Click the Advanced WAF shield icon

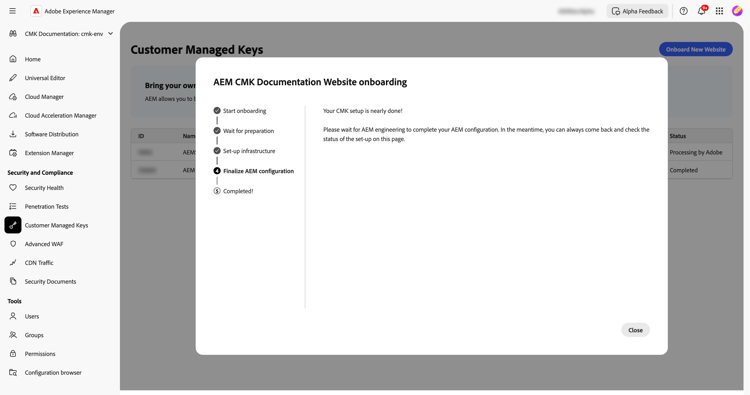(x=13, y=244)
